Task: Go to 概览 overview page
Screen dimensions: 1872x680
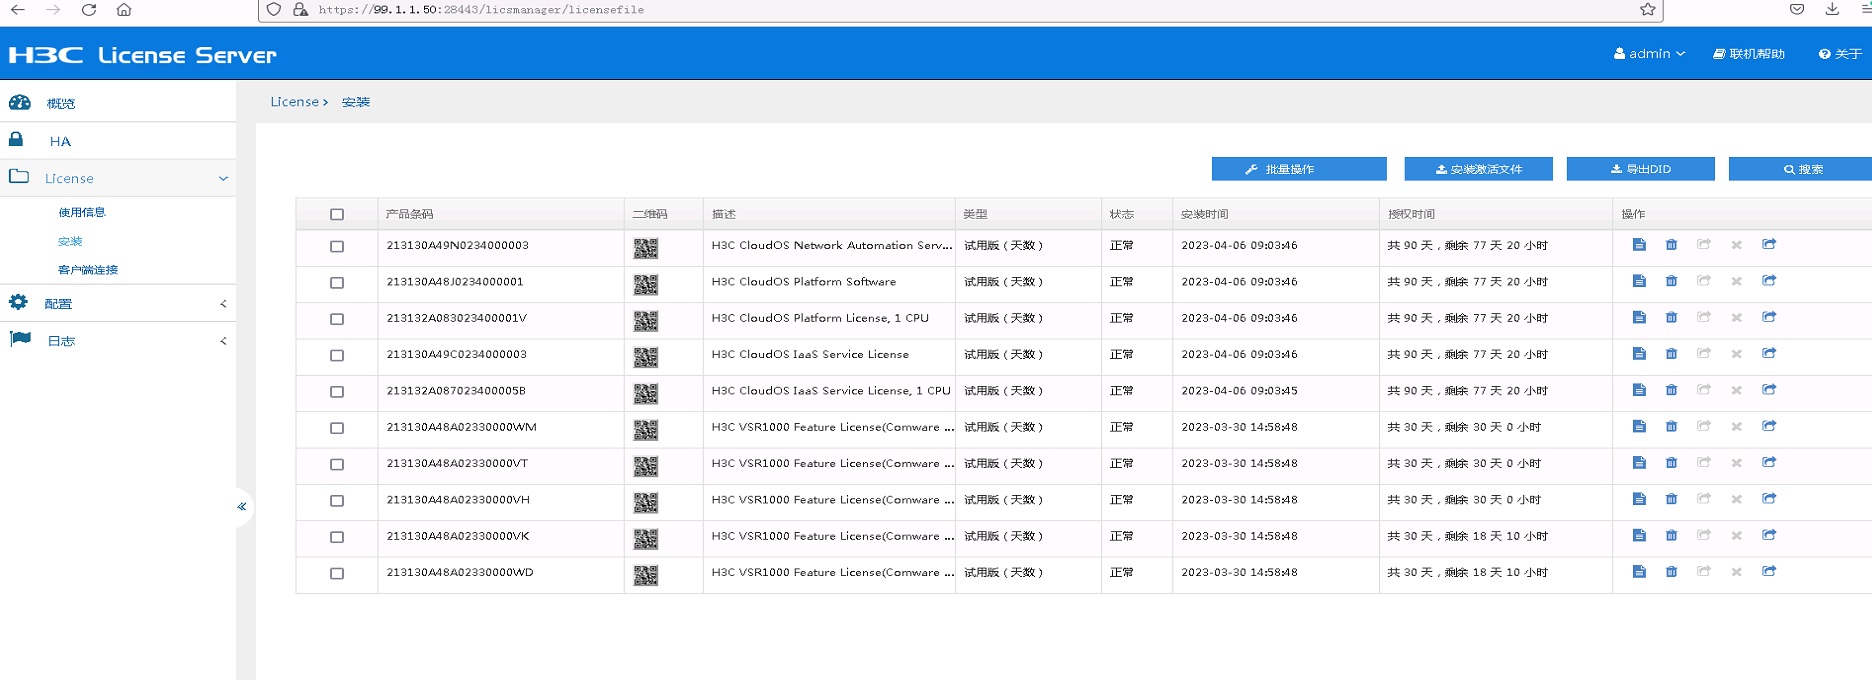Action: click(x=60, y=103)
